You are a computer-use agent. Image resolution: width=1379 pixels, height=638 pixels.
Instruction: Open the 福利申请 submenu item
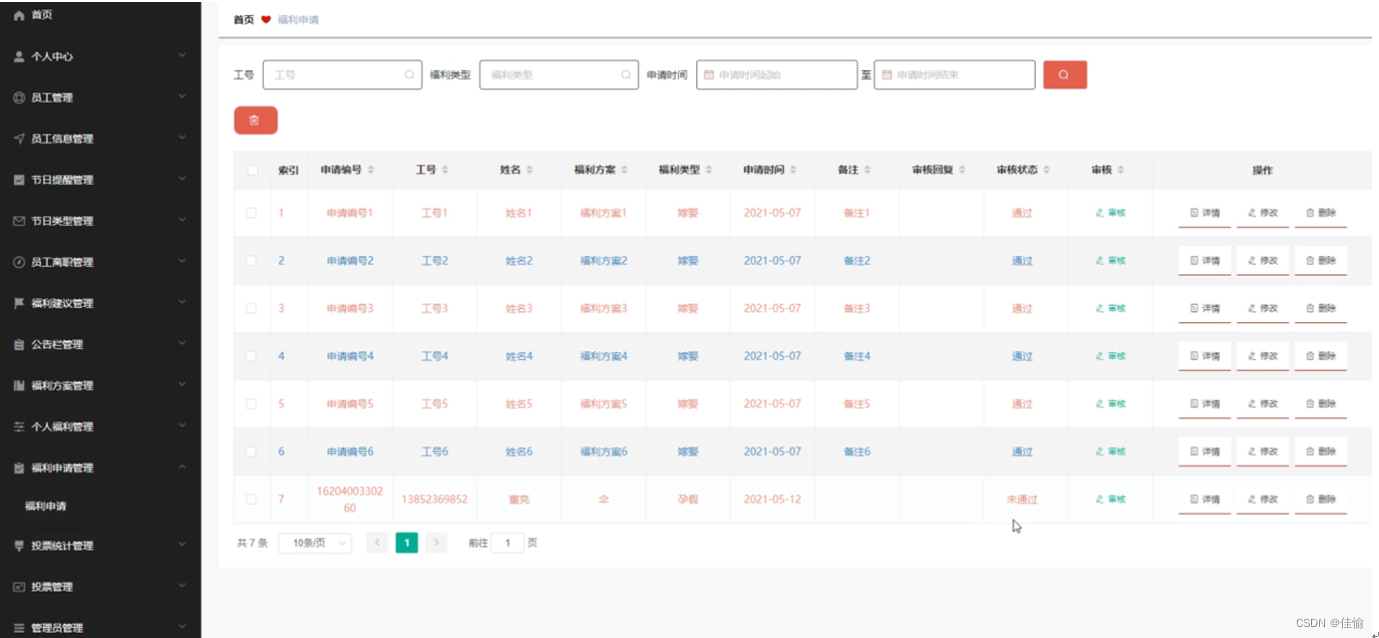(x=46, y=506)
